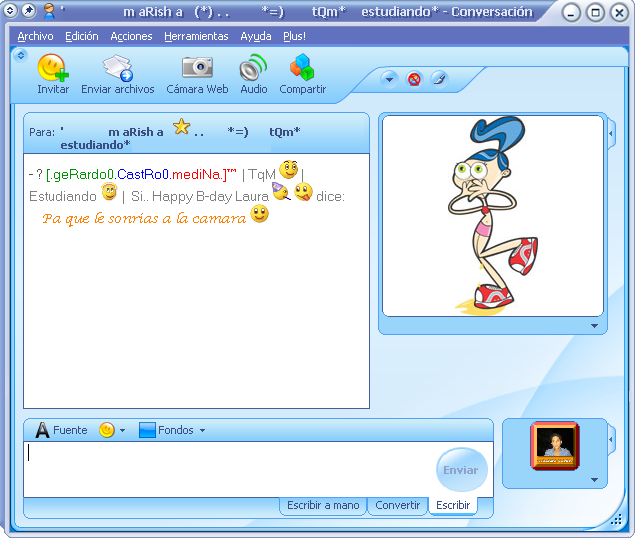The height and width of the screenshot is (538, 635).
Task: Open the Compartir activities icon
Action: coord(302,67)
